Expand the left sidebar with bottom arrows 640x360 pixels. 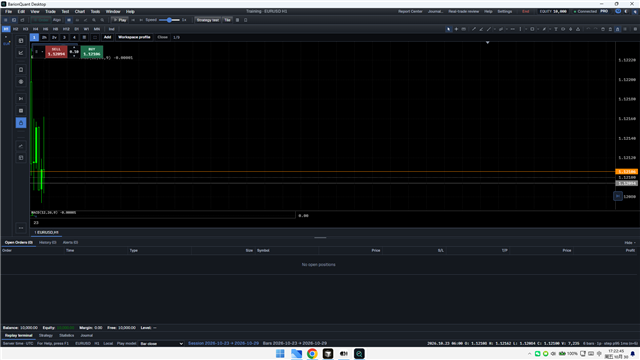21,228
